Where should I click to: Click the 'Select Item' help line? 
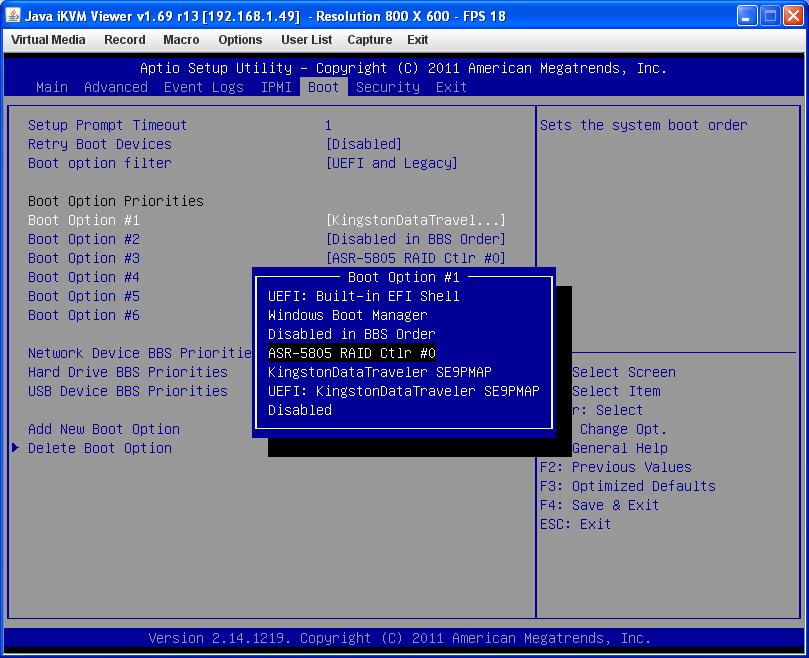pos(616,391)
